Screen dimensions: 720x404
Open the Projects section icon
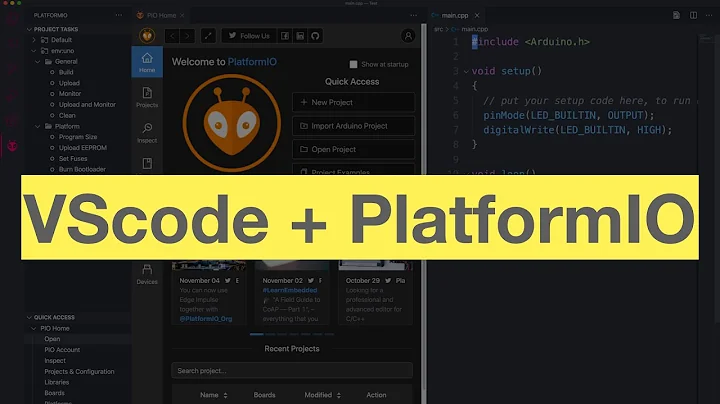point(147,97)
